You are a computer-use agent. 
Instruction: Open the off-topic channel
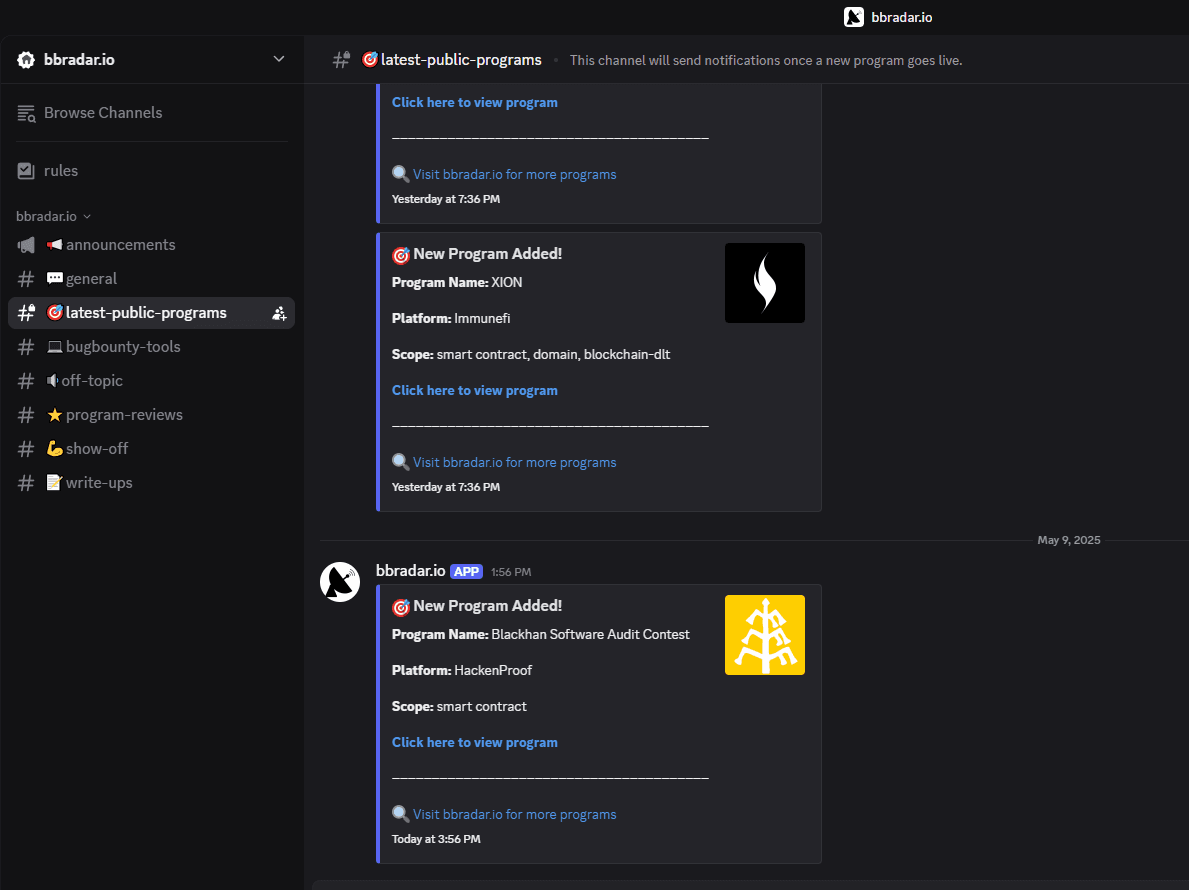coord(92,381)
